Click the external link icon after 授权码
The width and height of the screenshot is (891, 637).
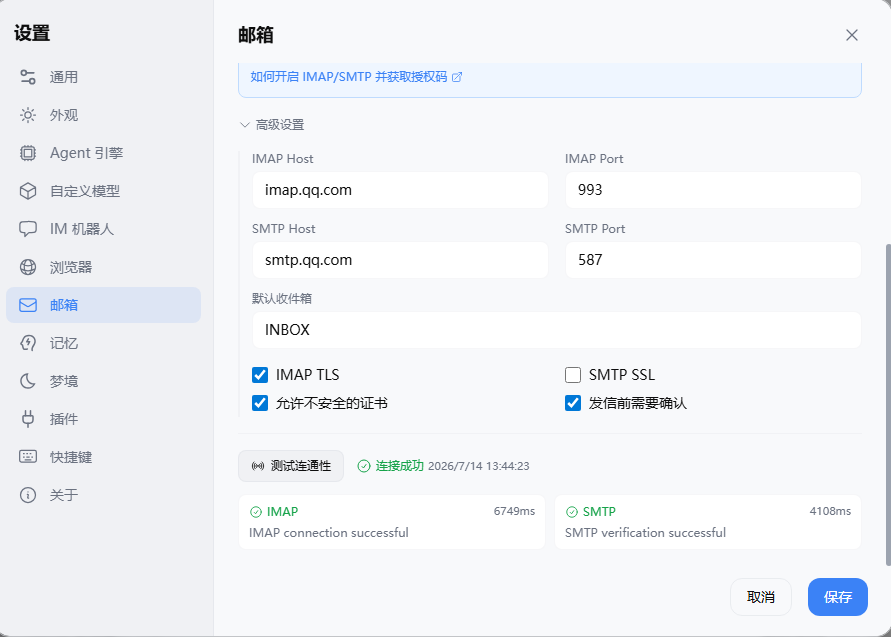point(457,77)
